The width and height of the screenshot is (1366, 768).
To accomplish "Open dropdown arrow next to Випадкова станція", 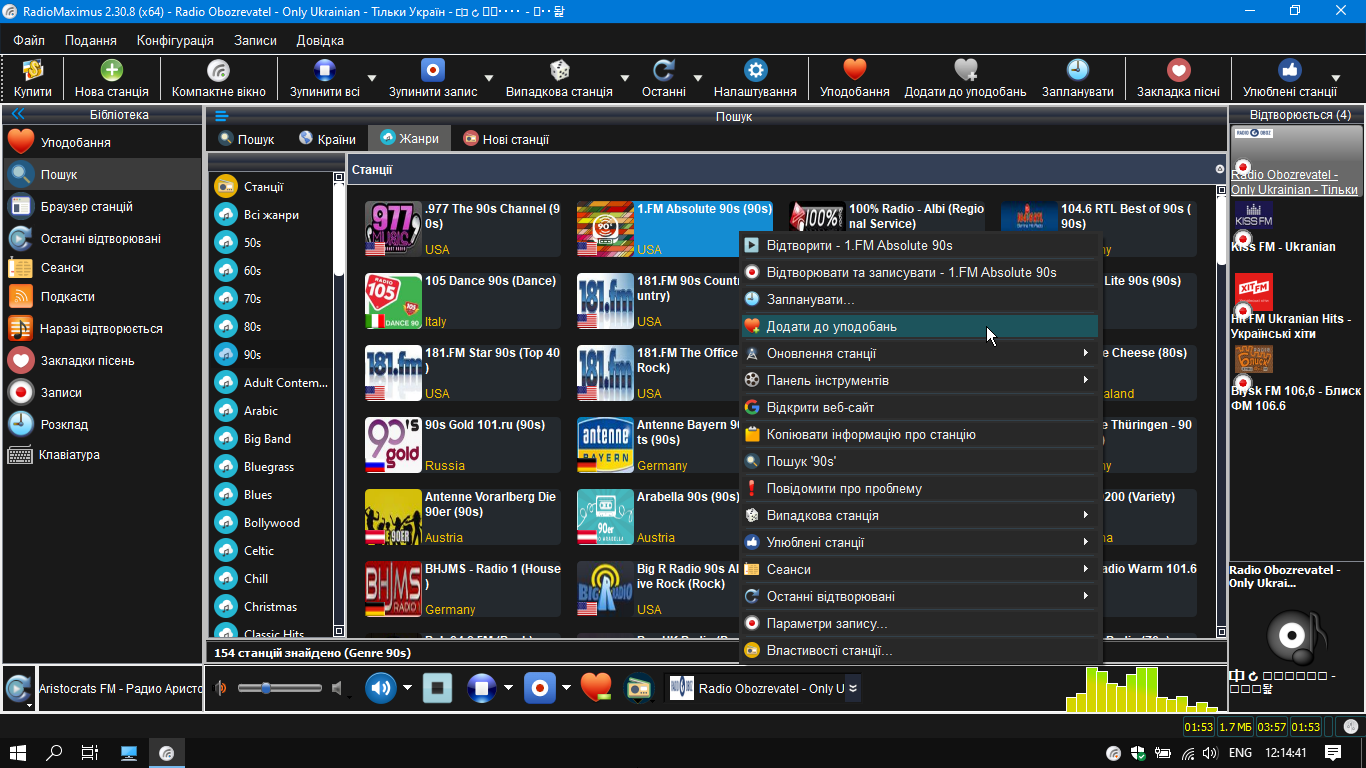I will click(x=625, y=78).
